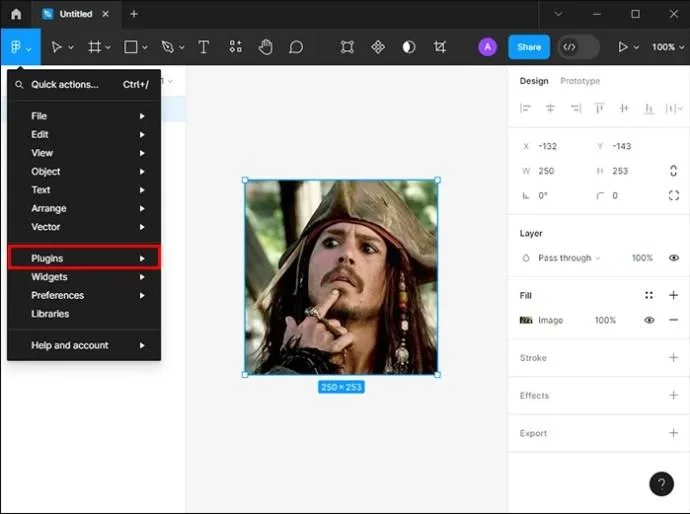This screenshot has height=514, width=690.
Task: Open the Resources tool
Action: [235, 47]
